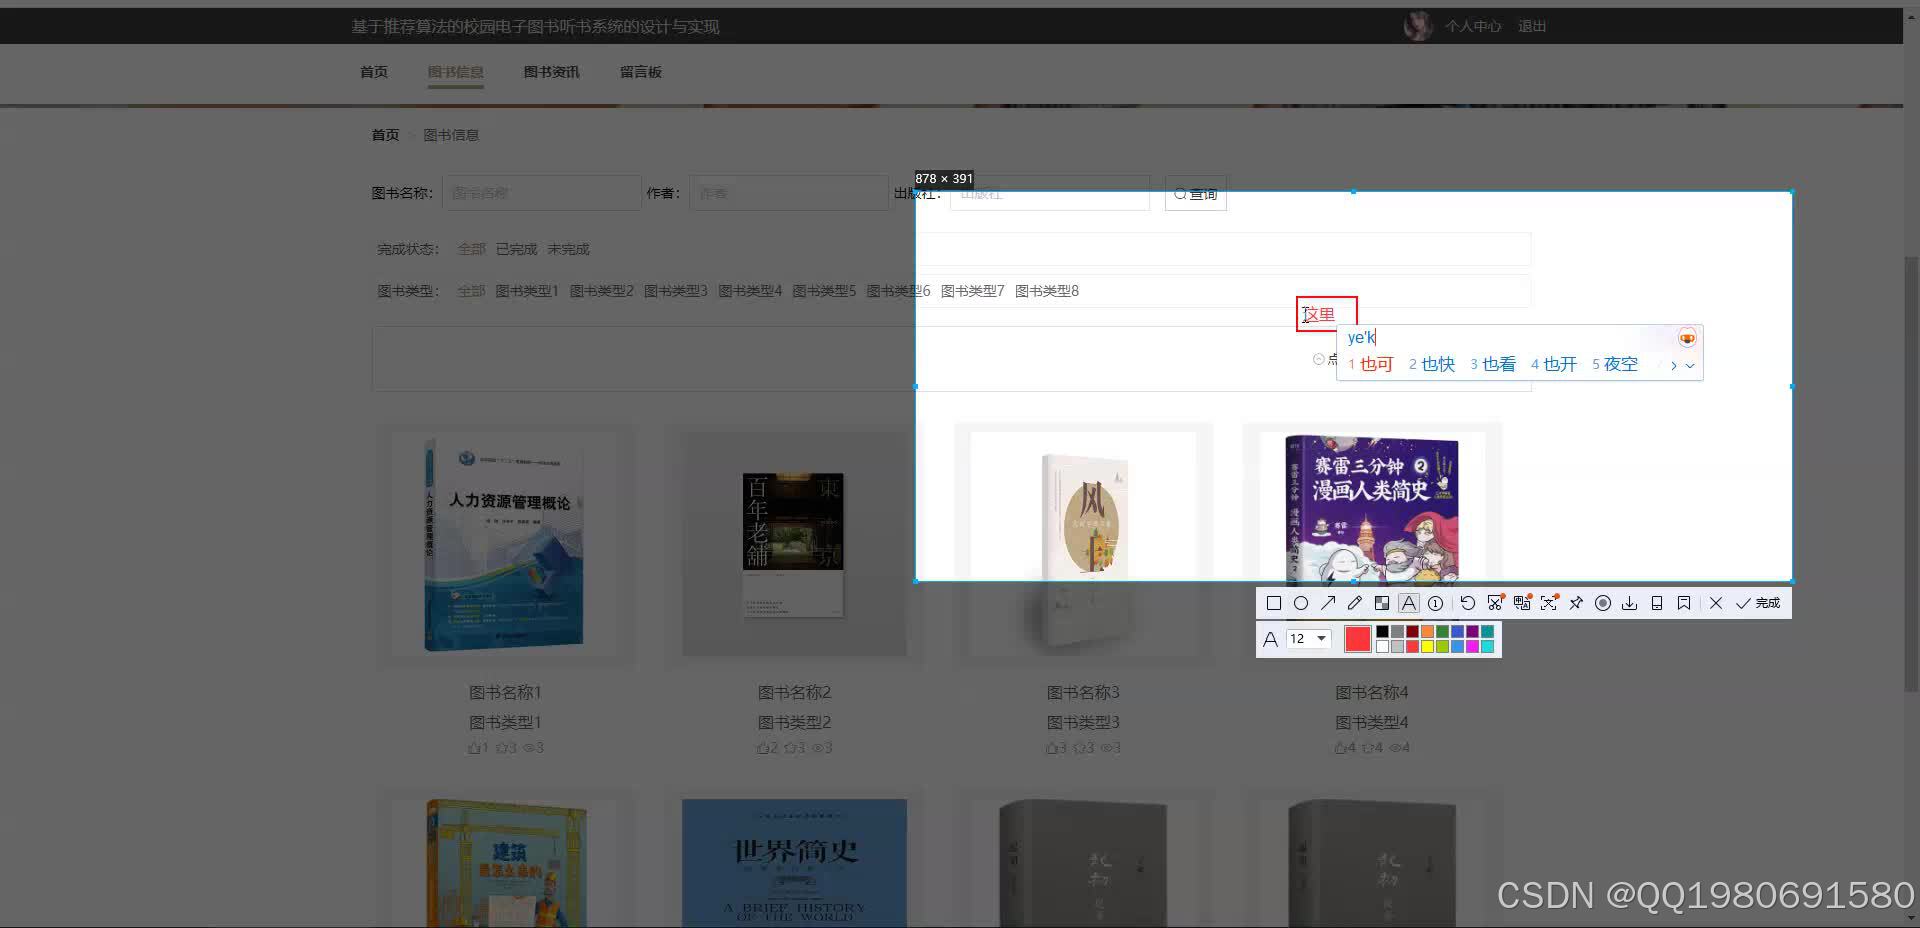This screenshot has width=1920, height=928.
Task: Choose IME candidate 夜空
Action: [1615, 364]
